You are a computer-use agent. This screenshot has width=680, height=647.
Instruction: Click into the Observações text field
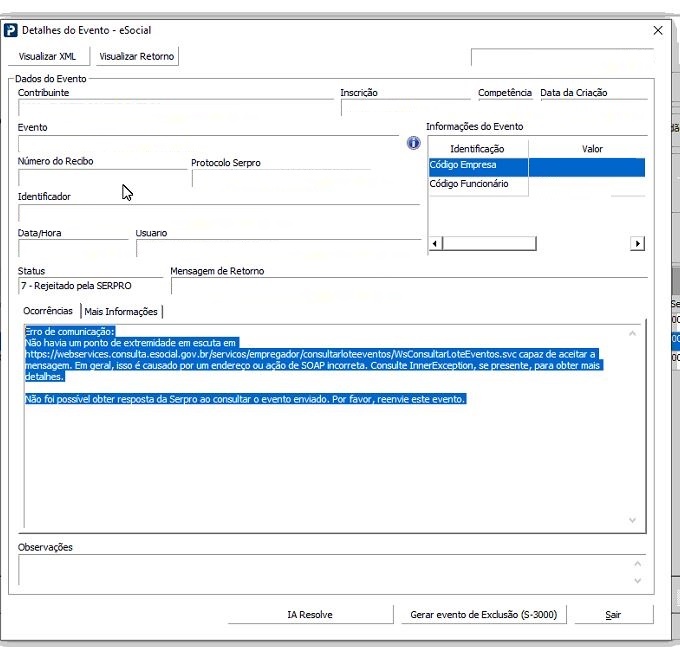(x=320, y=570)
